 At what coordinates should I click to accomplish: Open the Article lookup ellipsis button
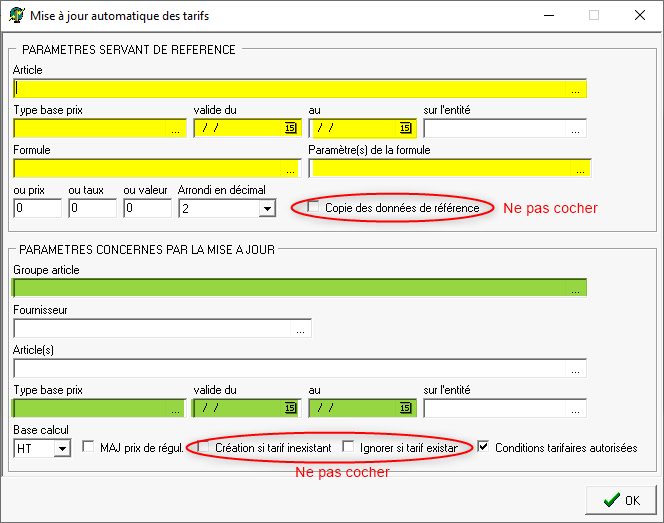pyautogui.click(x=576, y=89)
